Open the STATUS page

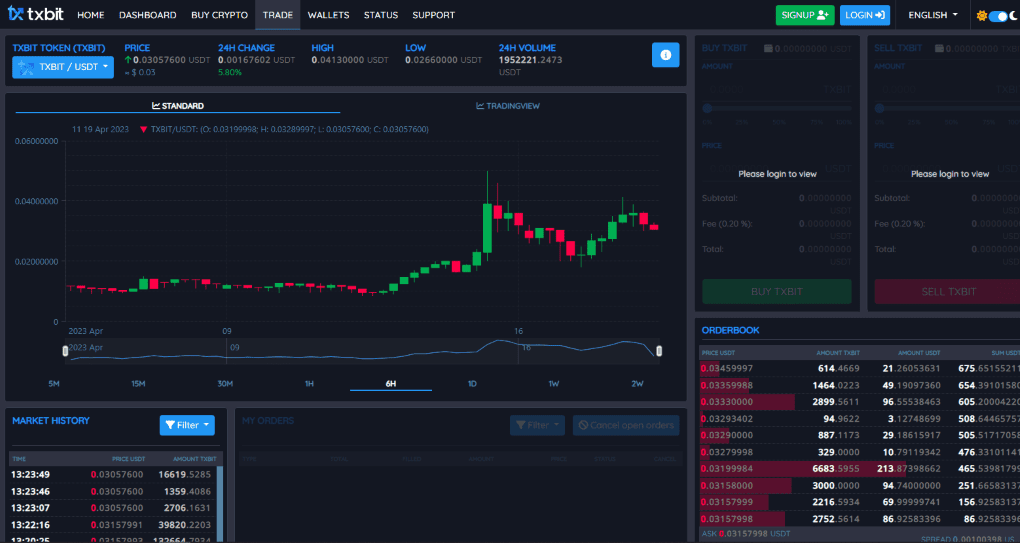[381, 15]
